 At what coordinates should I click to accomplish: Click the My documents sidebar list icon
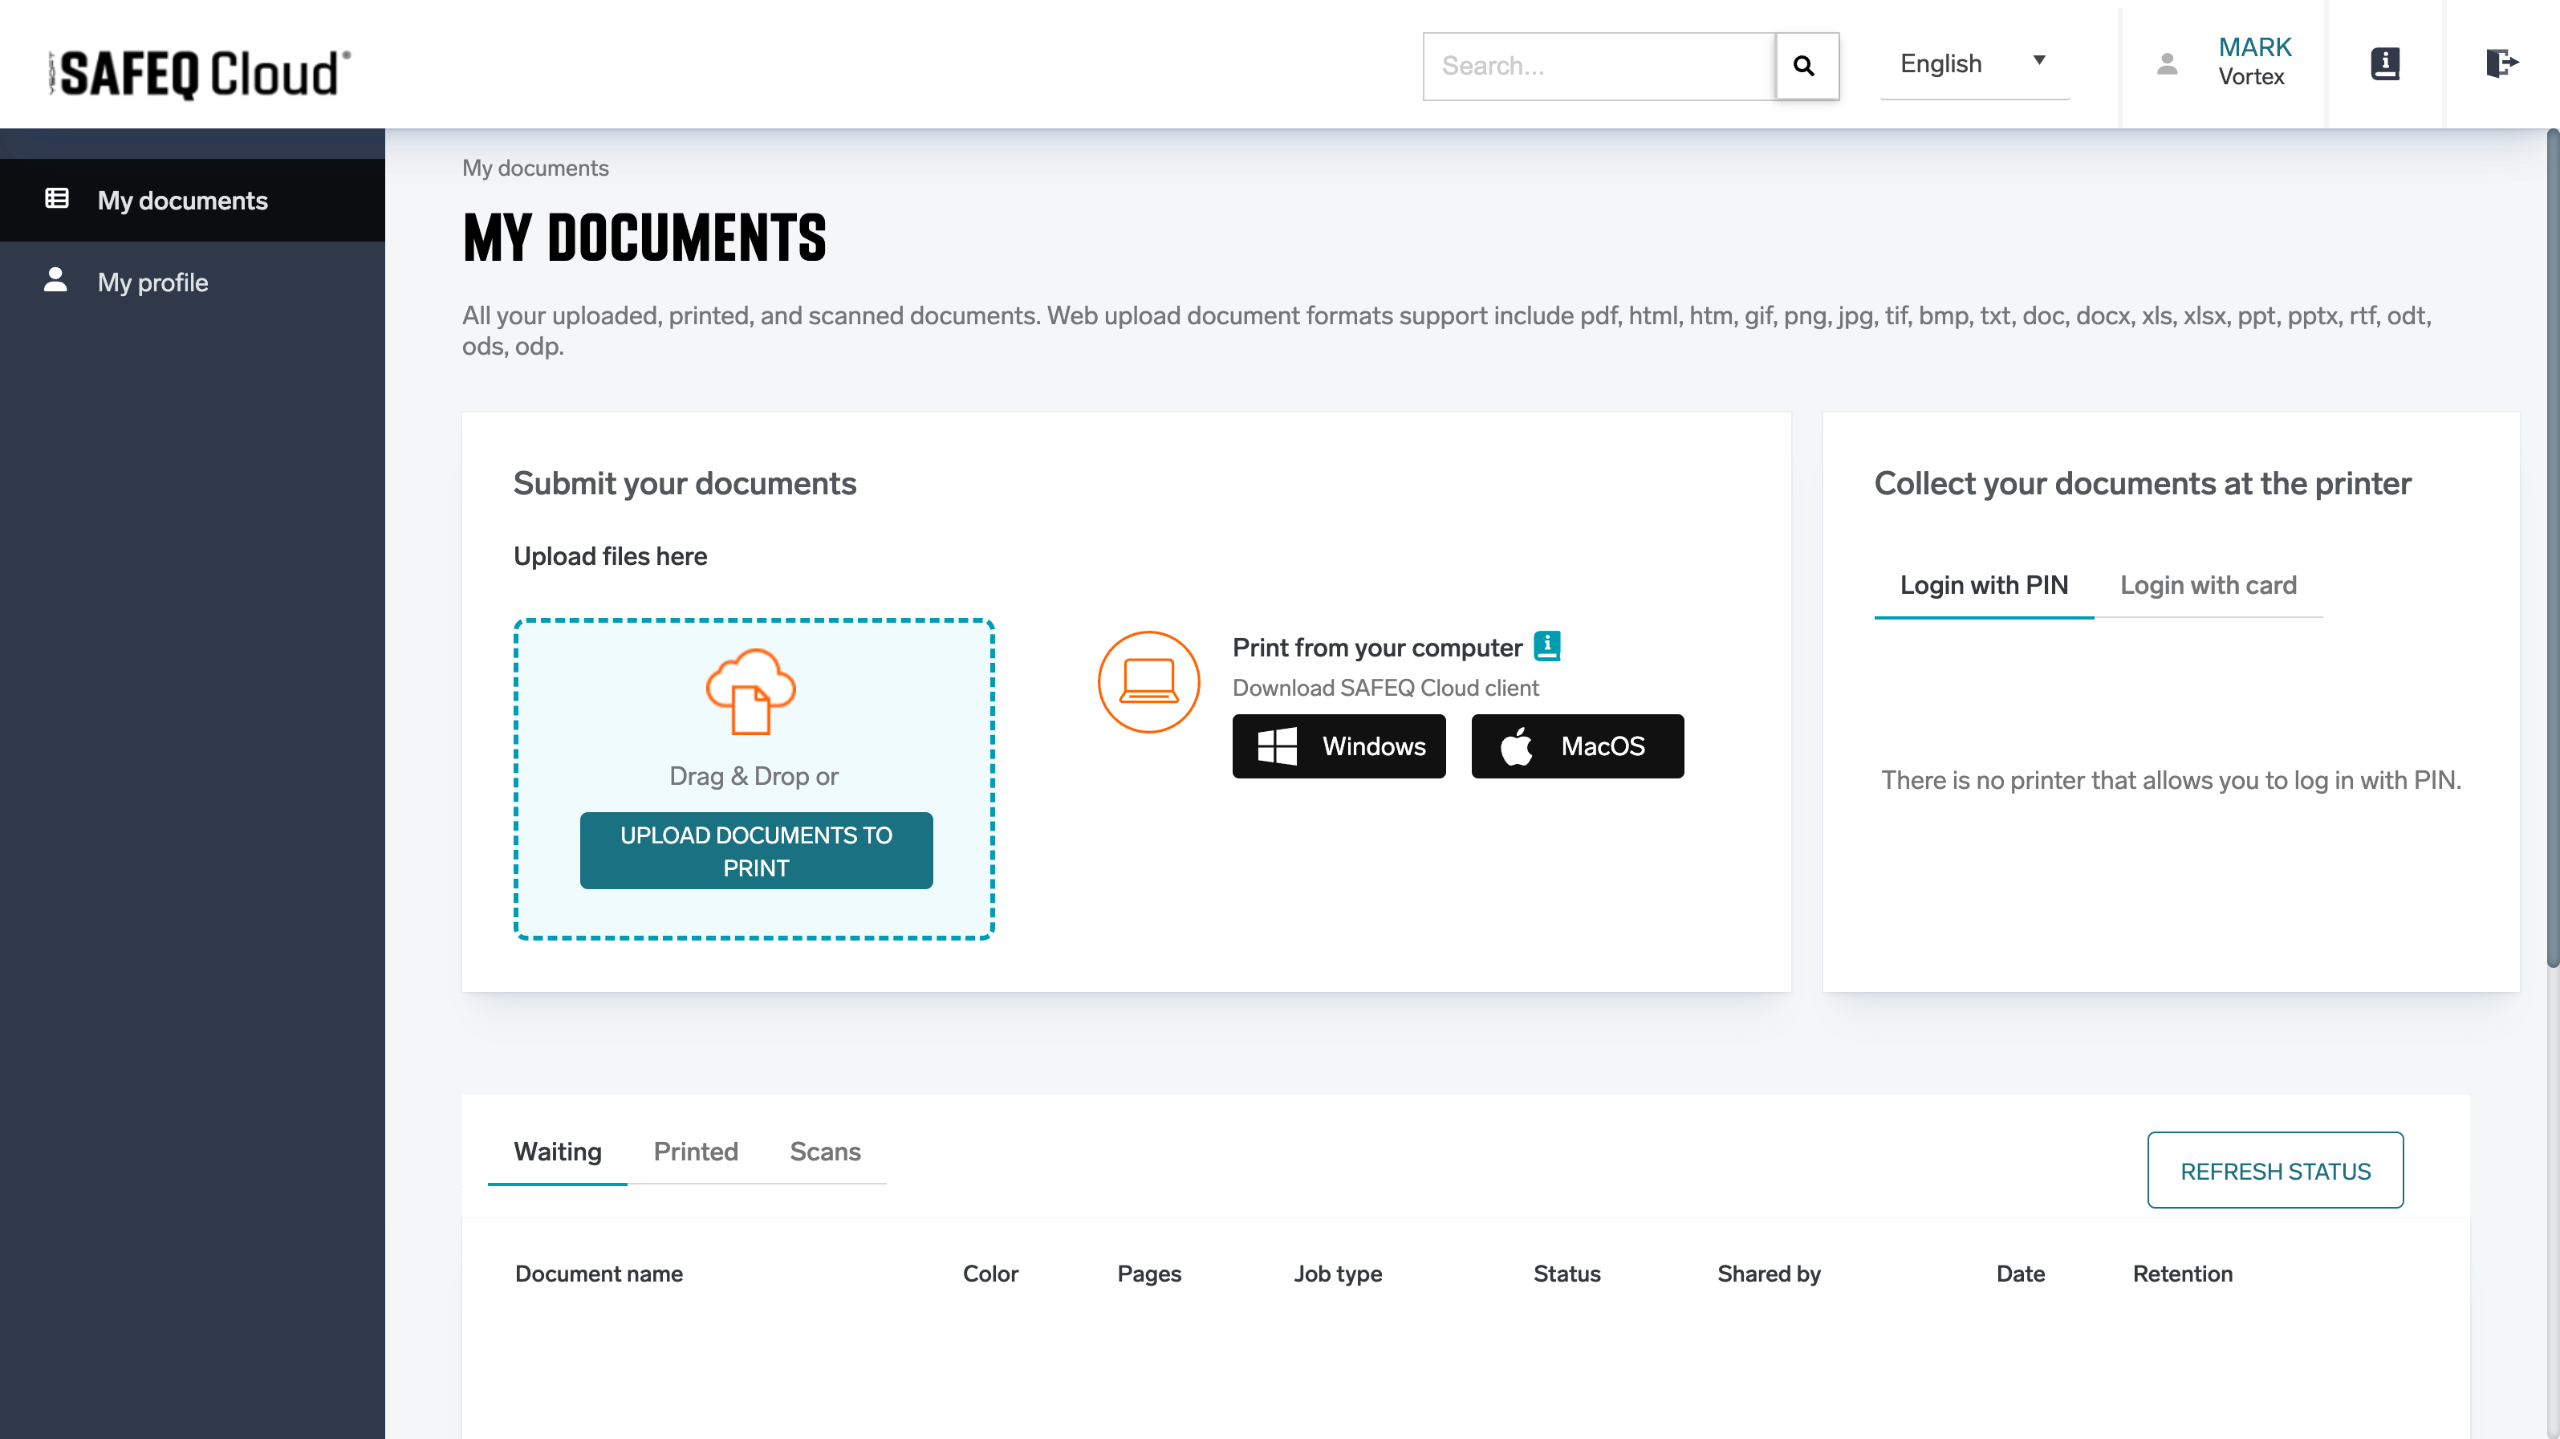(57, 199)
